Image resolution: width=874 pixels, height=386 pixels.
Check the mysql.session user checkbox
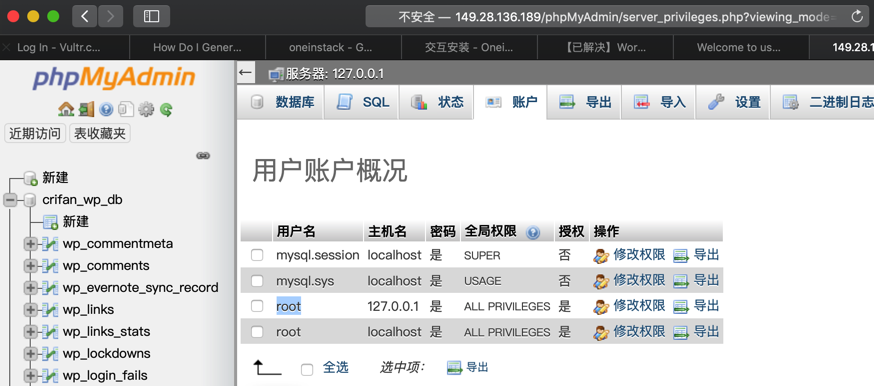click(256, 256)
